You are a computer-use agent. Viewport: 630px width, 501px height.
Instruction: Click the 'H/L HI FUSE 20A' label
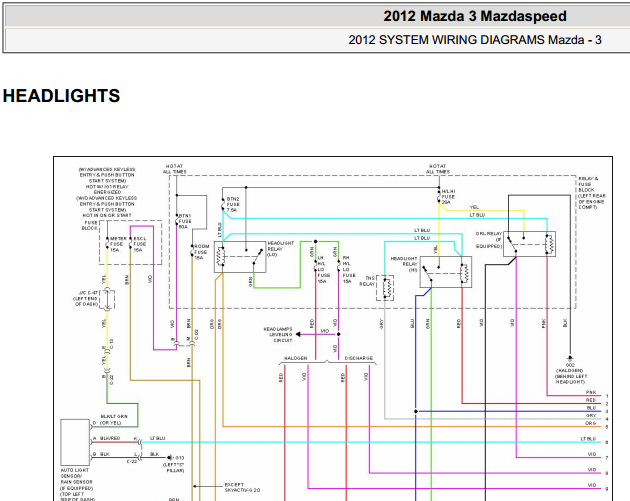(448, 197)
